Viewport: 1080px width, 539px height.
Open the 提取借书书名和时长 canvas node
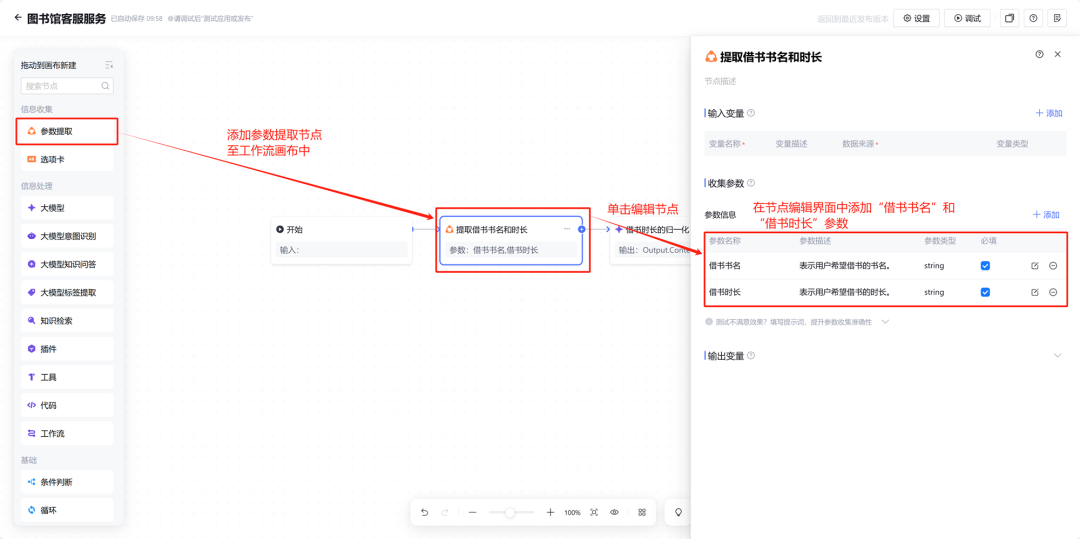click(x=511, y=240)
